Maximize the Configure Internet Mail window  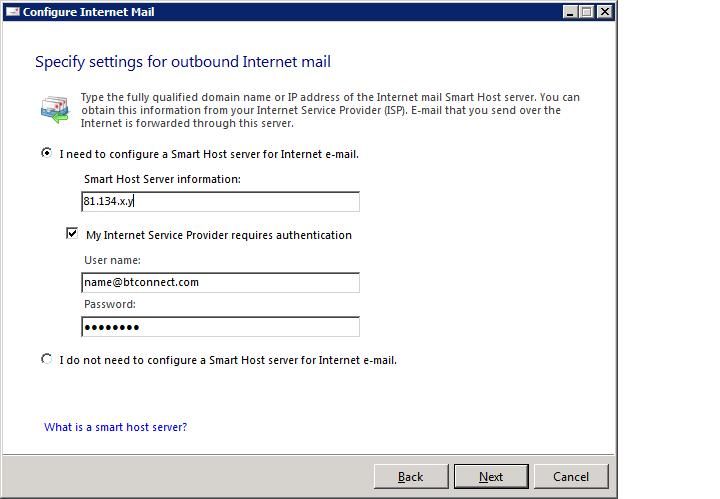(x=587, y=12)
